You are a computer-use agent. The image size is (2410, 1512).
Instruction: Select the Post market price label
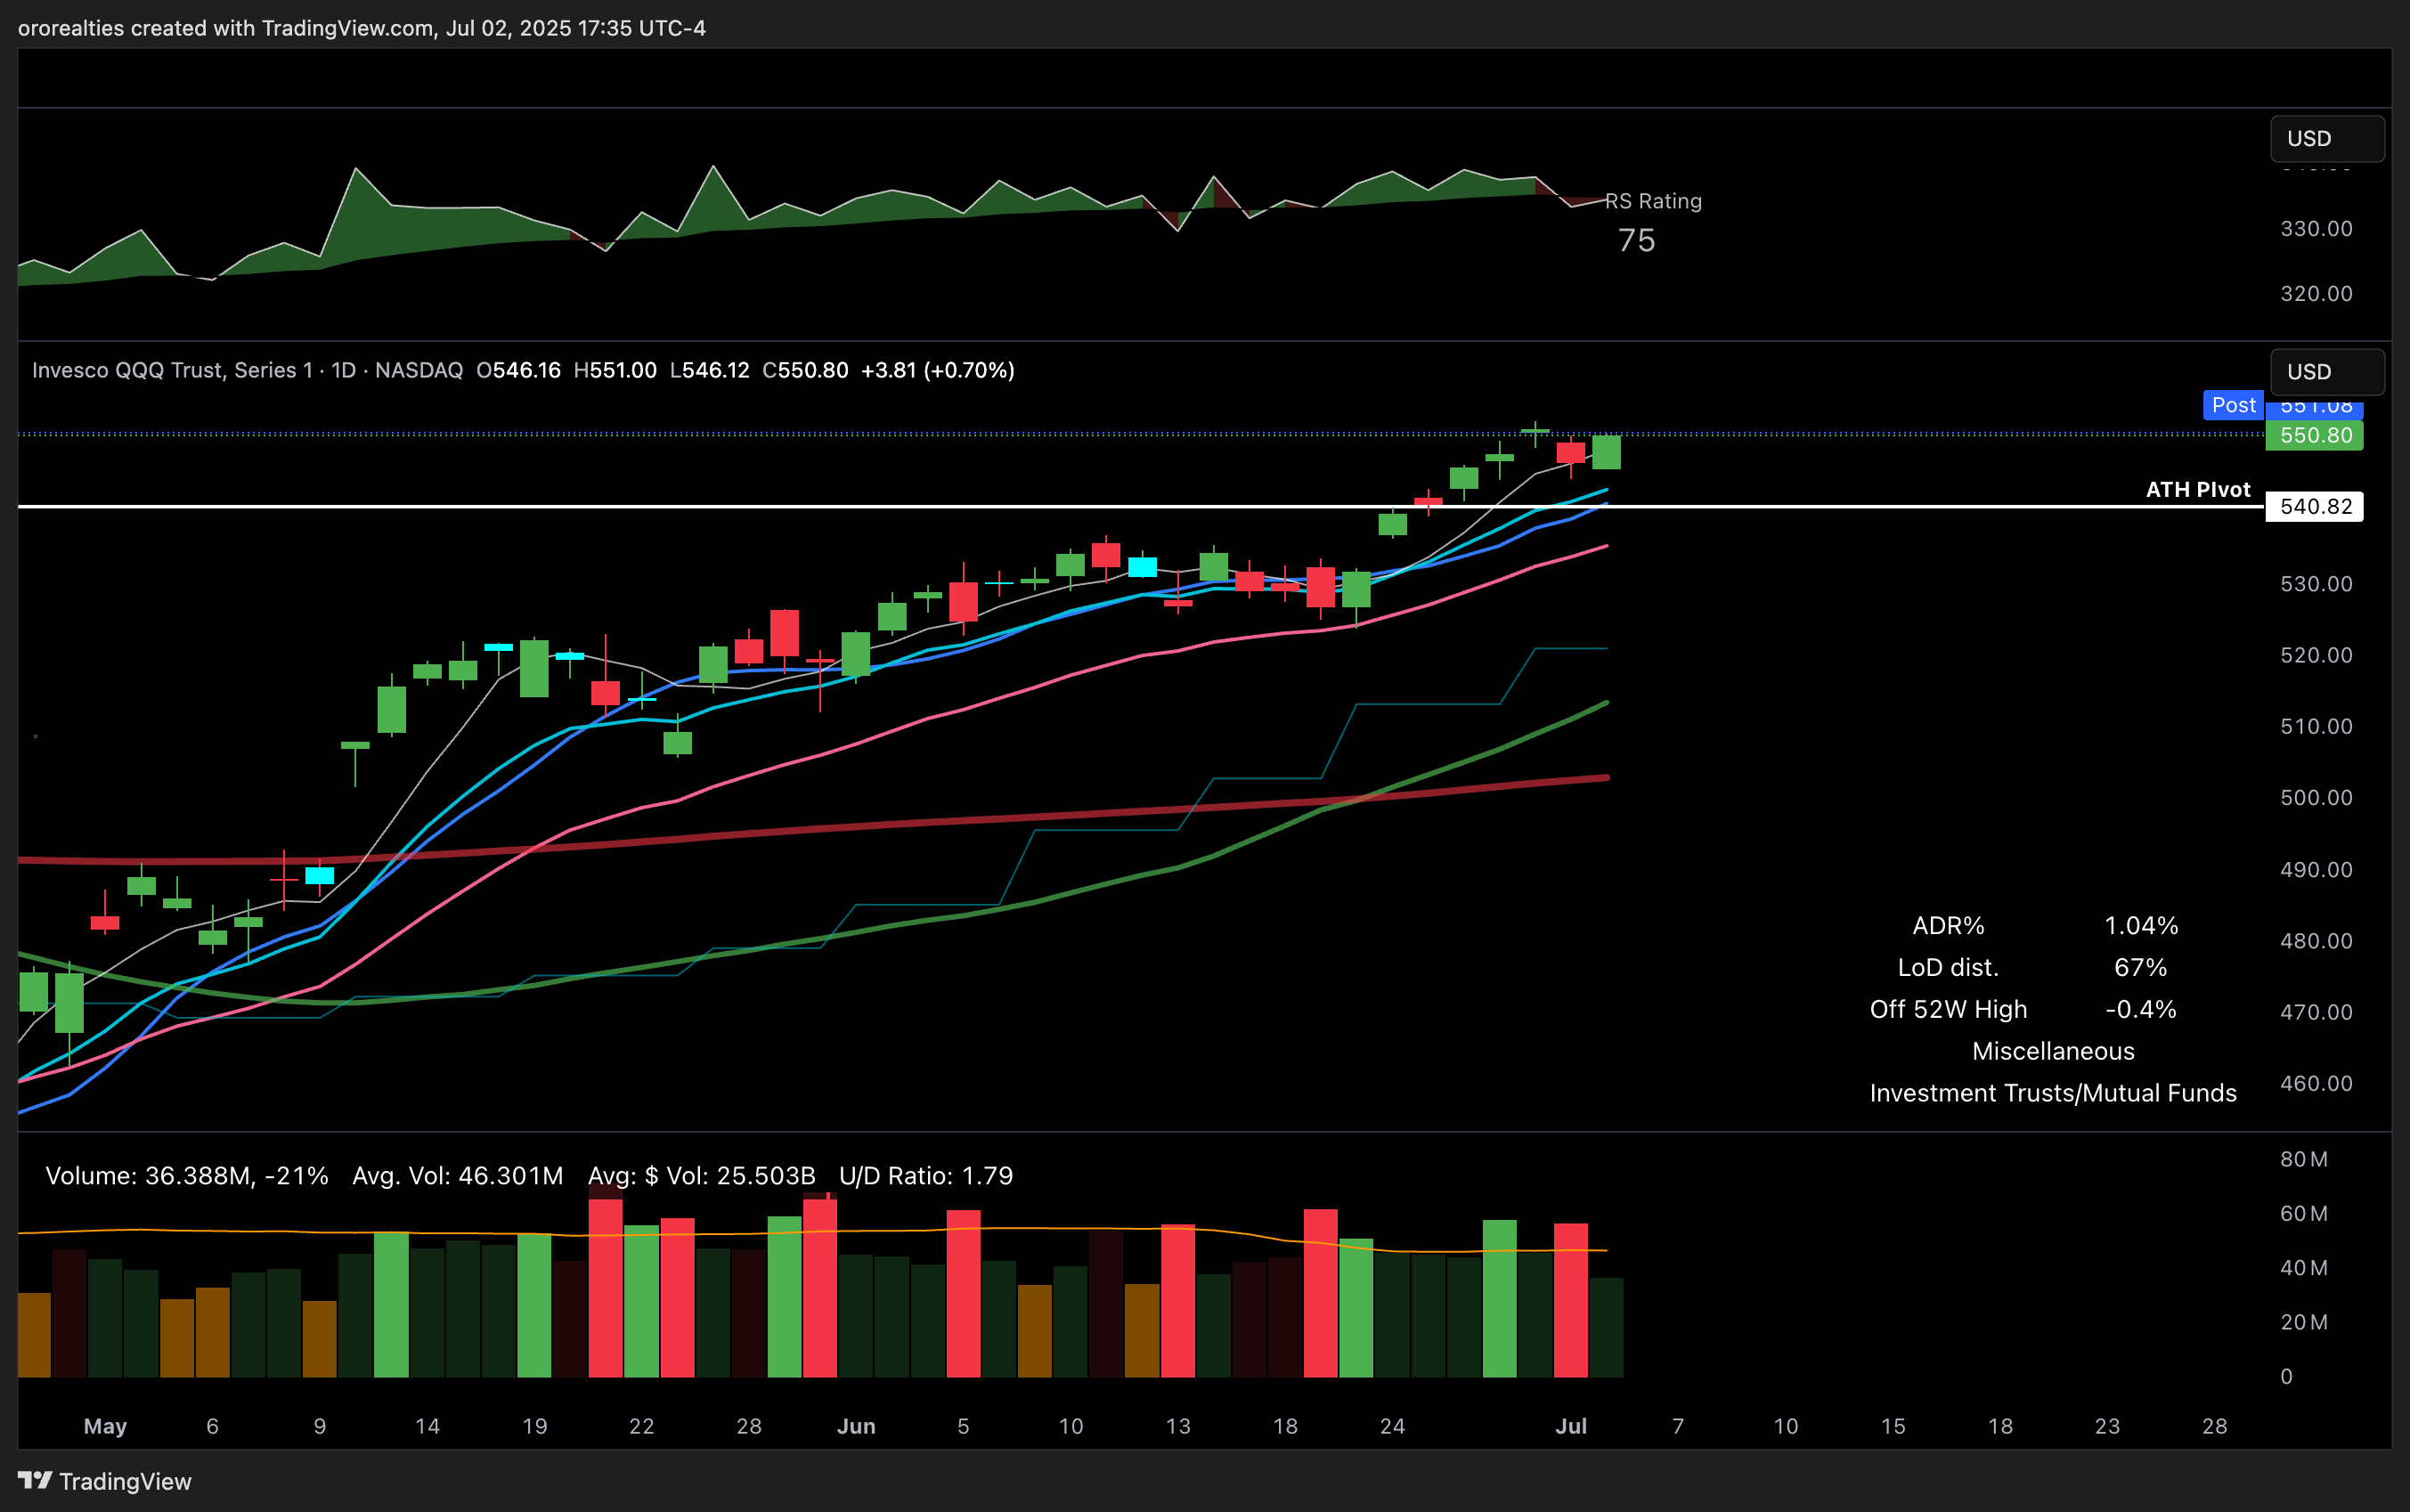click(x=2233, y=405)
